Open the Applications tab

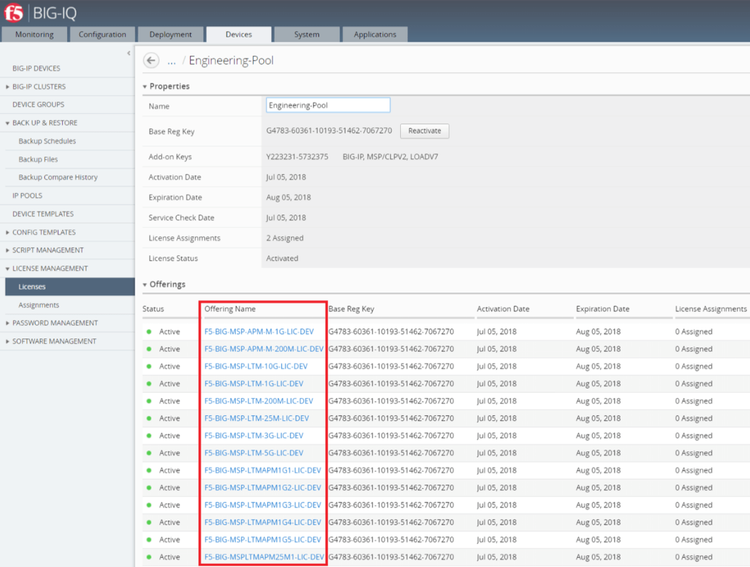click(375, 35)
